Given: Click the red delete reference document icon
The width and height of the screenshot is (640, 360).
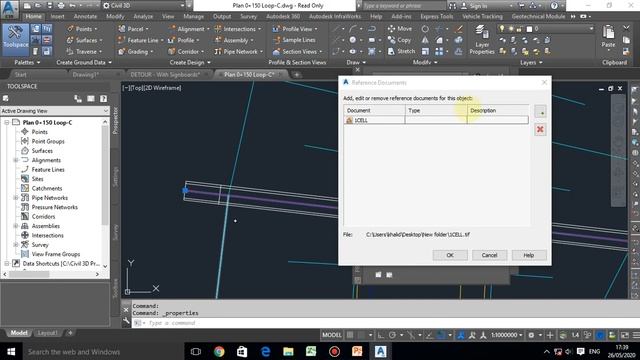Looking at the screenshot, I should 540,129.
